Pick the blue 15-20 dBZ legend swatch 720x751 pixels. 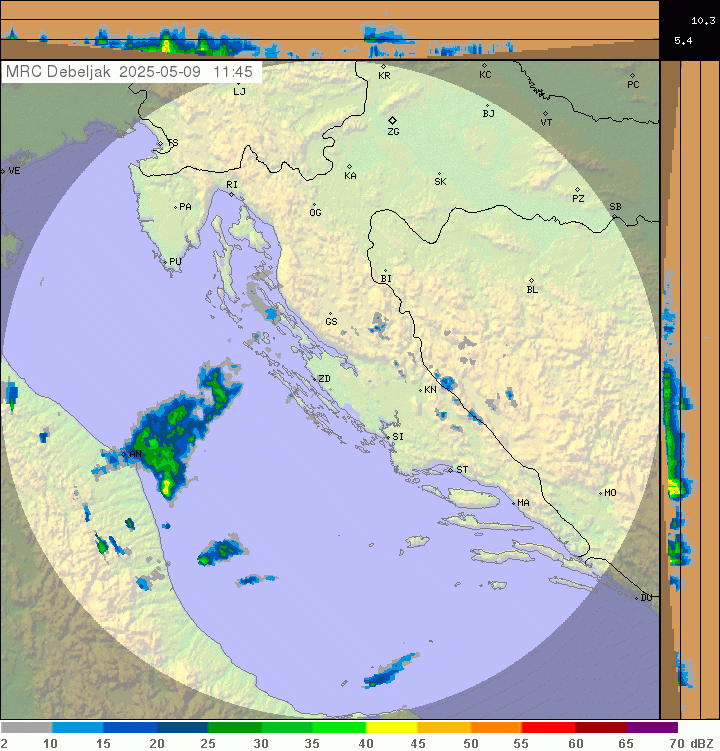[x=130, y=728]
